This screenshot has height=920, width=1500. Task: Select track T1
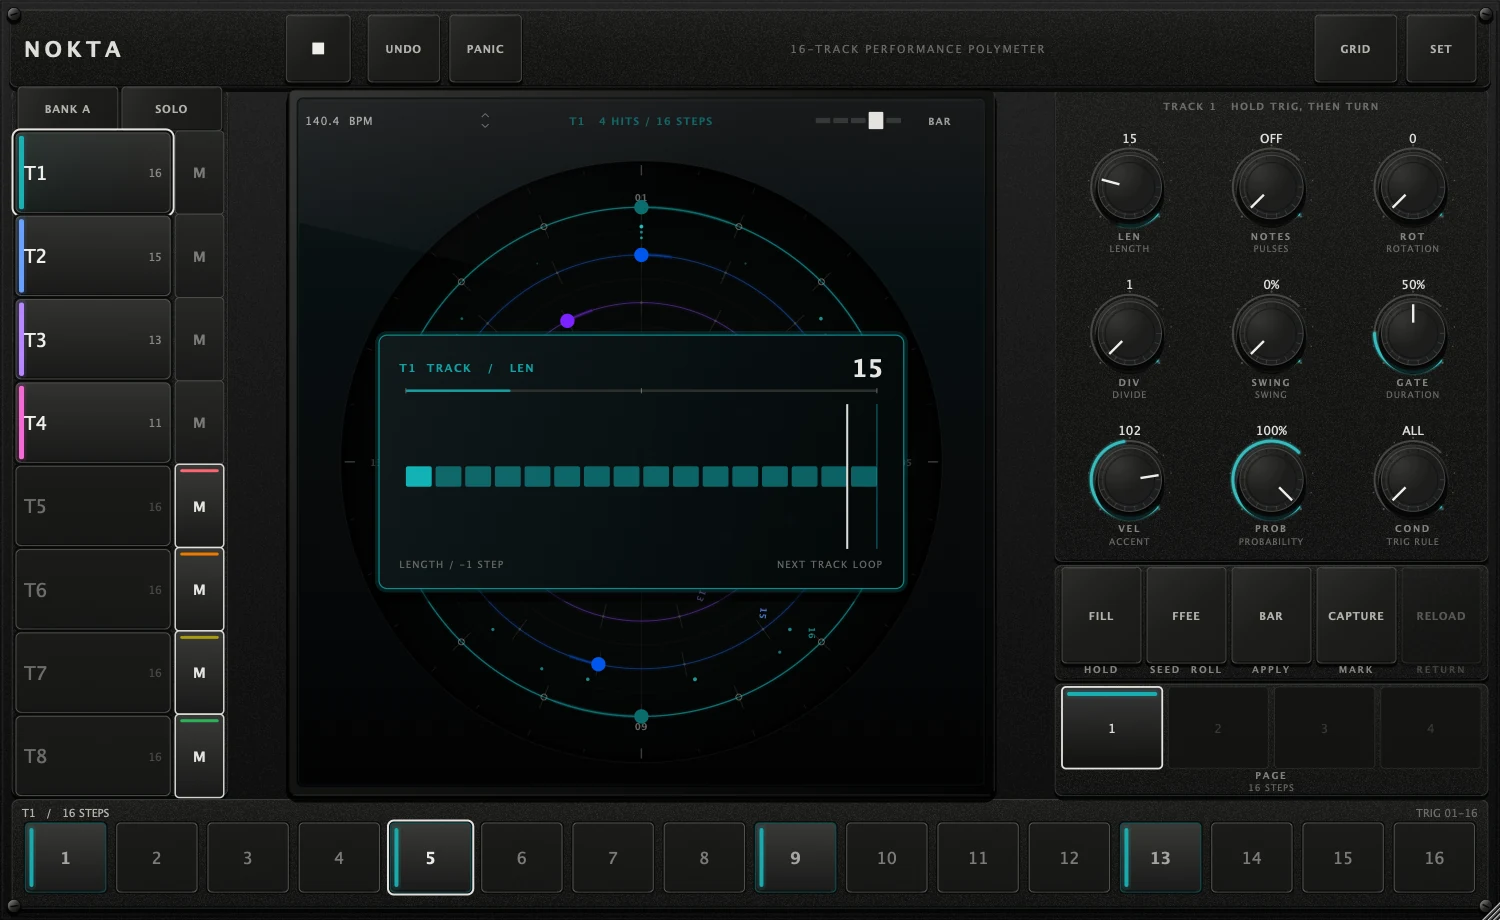pyautogui.click(x=93, y=173)
